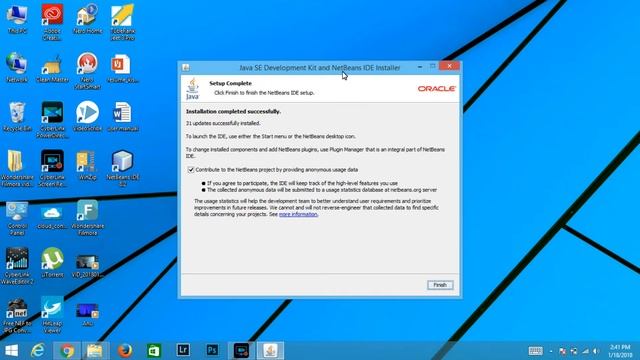Launch Adobe Lightroom from taskbar
640x360 pixels.
point(183,350)
